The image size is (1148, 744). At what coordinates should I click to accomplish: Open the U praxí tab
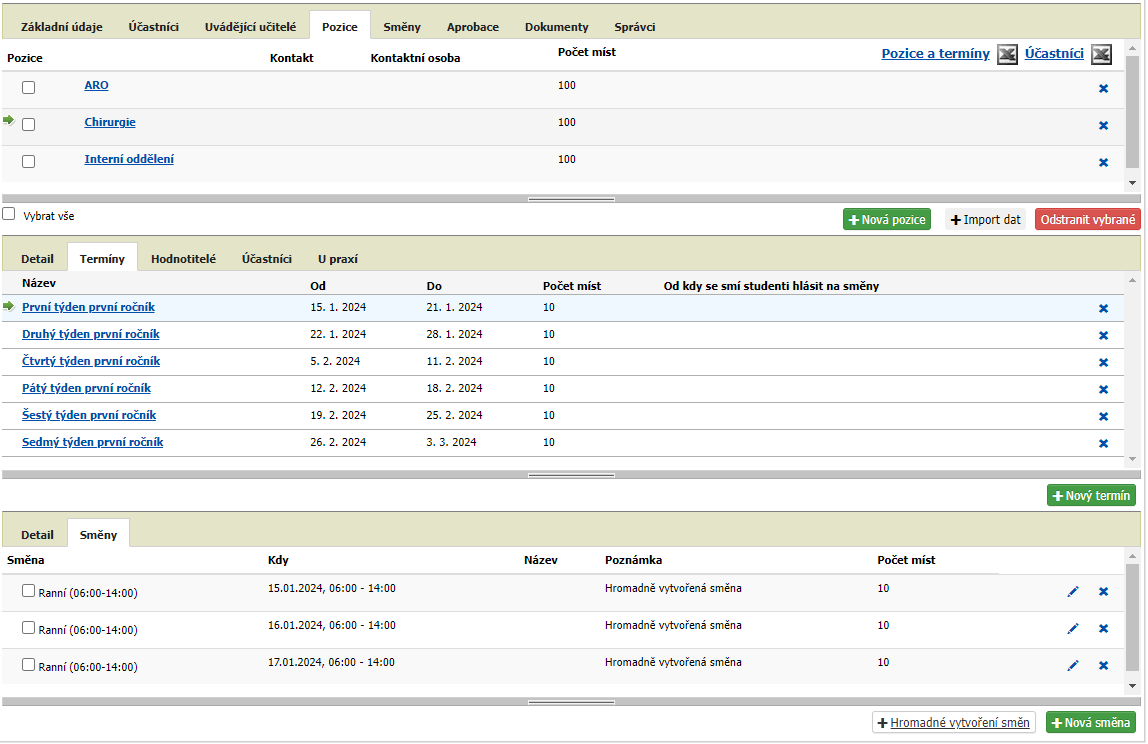[338, 259]
